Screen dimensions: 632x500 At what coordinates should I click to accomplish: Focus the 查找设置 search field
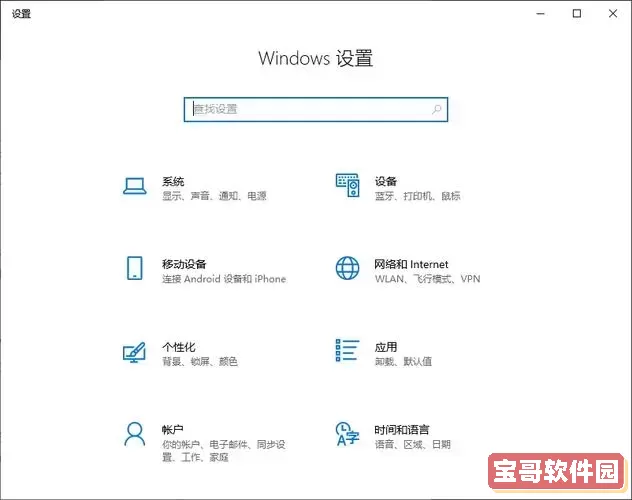[316, 109]
